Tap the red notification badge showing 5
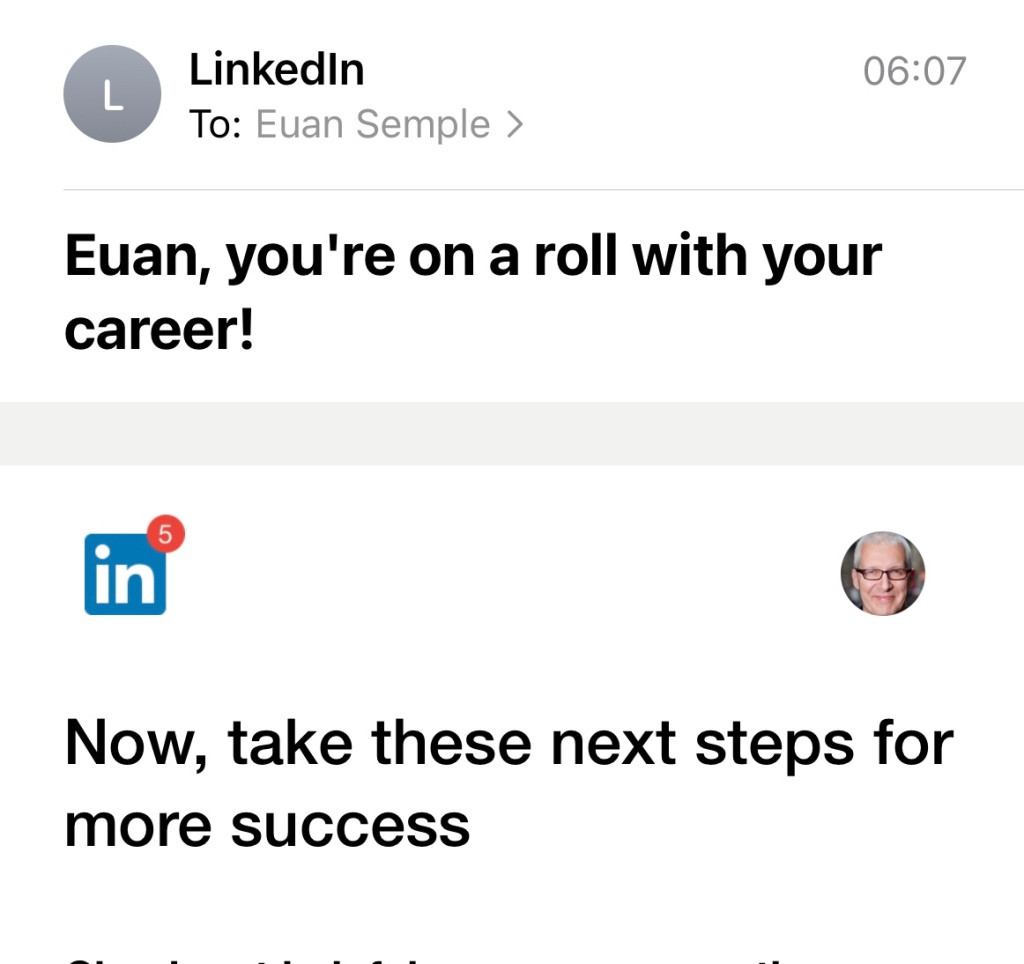Screen dimensions: 1024x964 point(166,535)
